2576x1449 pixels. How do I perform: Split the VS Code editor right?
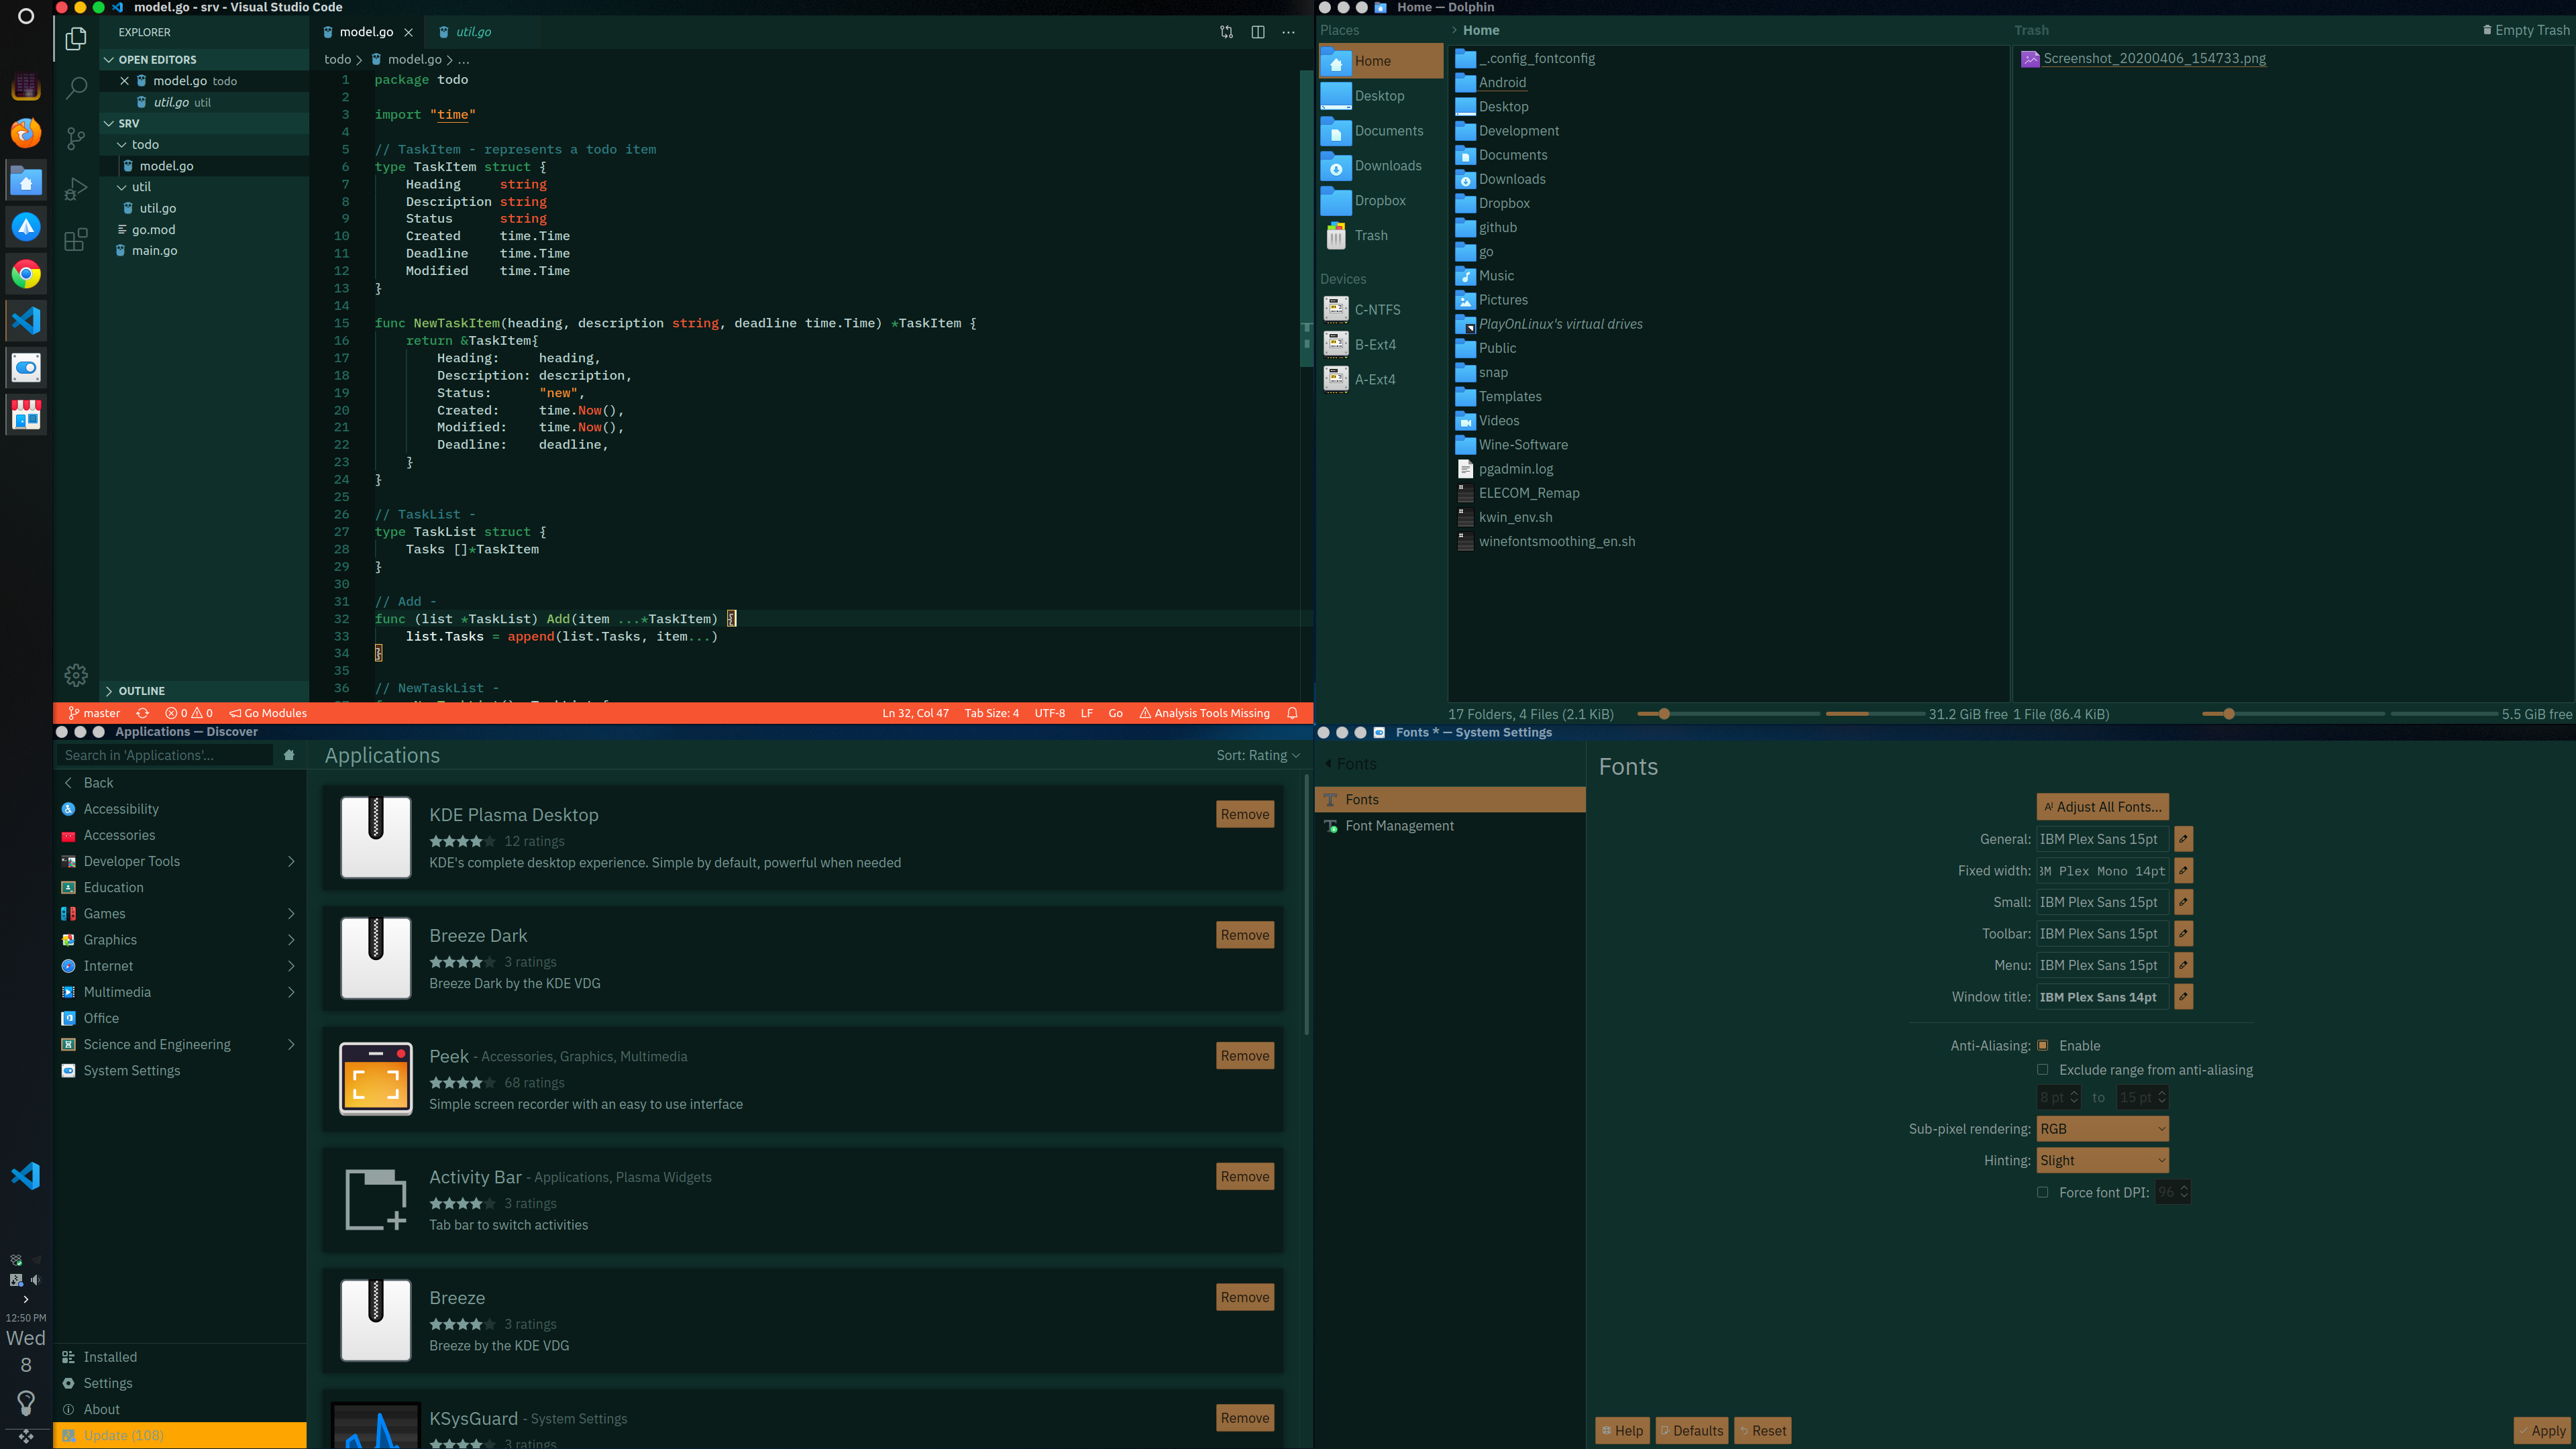tap(1258, 32)
